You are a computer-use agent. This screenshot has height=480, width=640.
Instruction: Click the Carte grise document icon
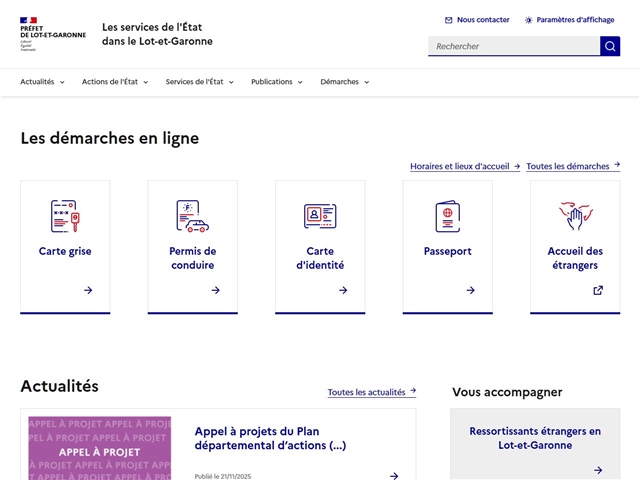click(x=65, y=216)
